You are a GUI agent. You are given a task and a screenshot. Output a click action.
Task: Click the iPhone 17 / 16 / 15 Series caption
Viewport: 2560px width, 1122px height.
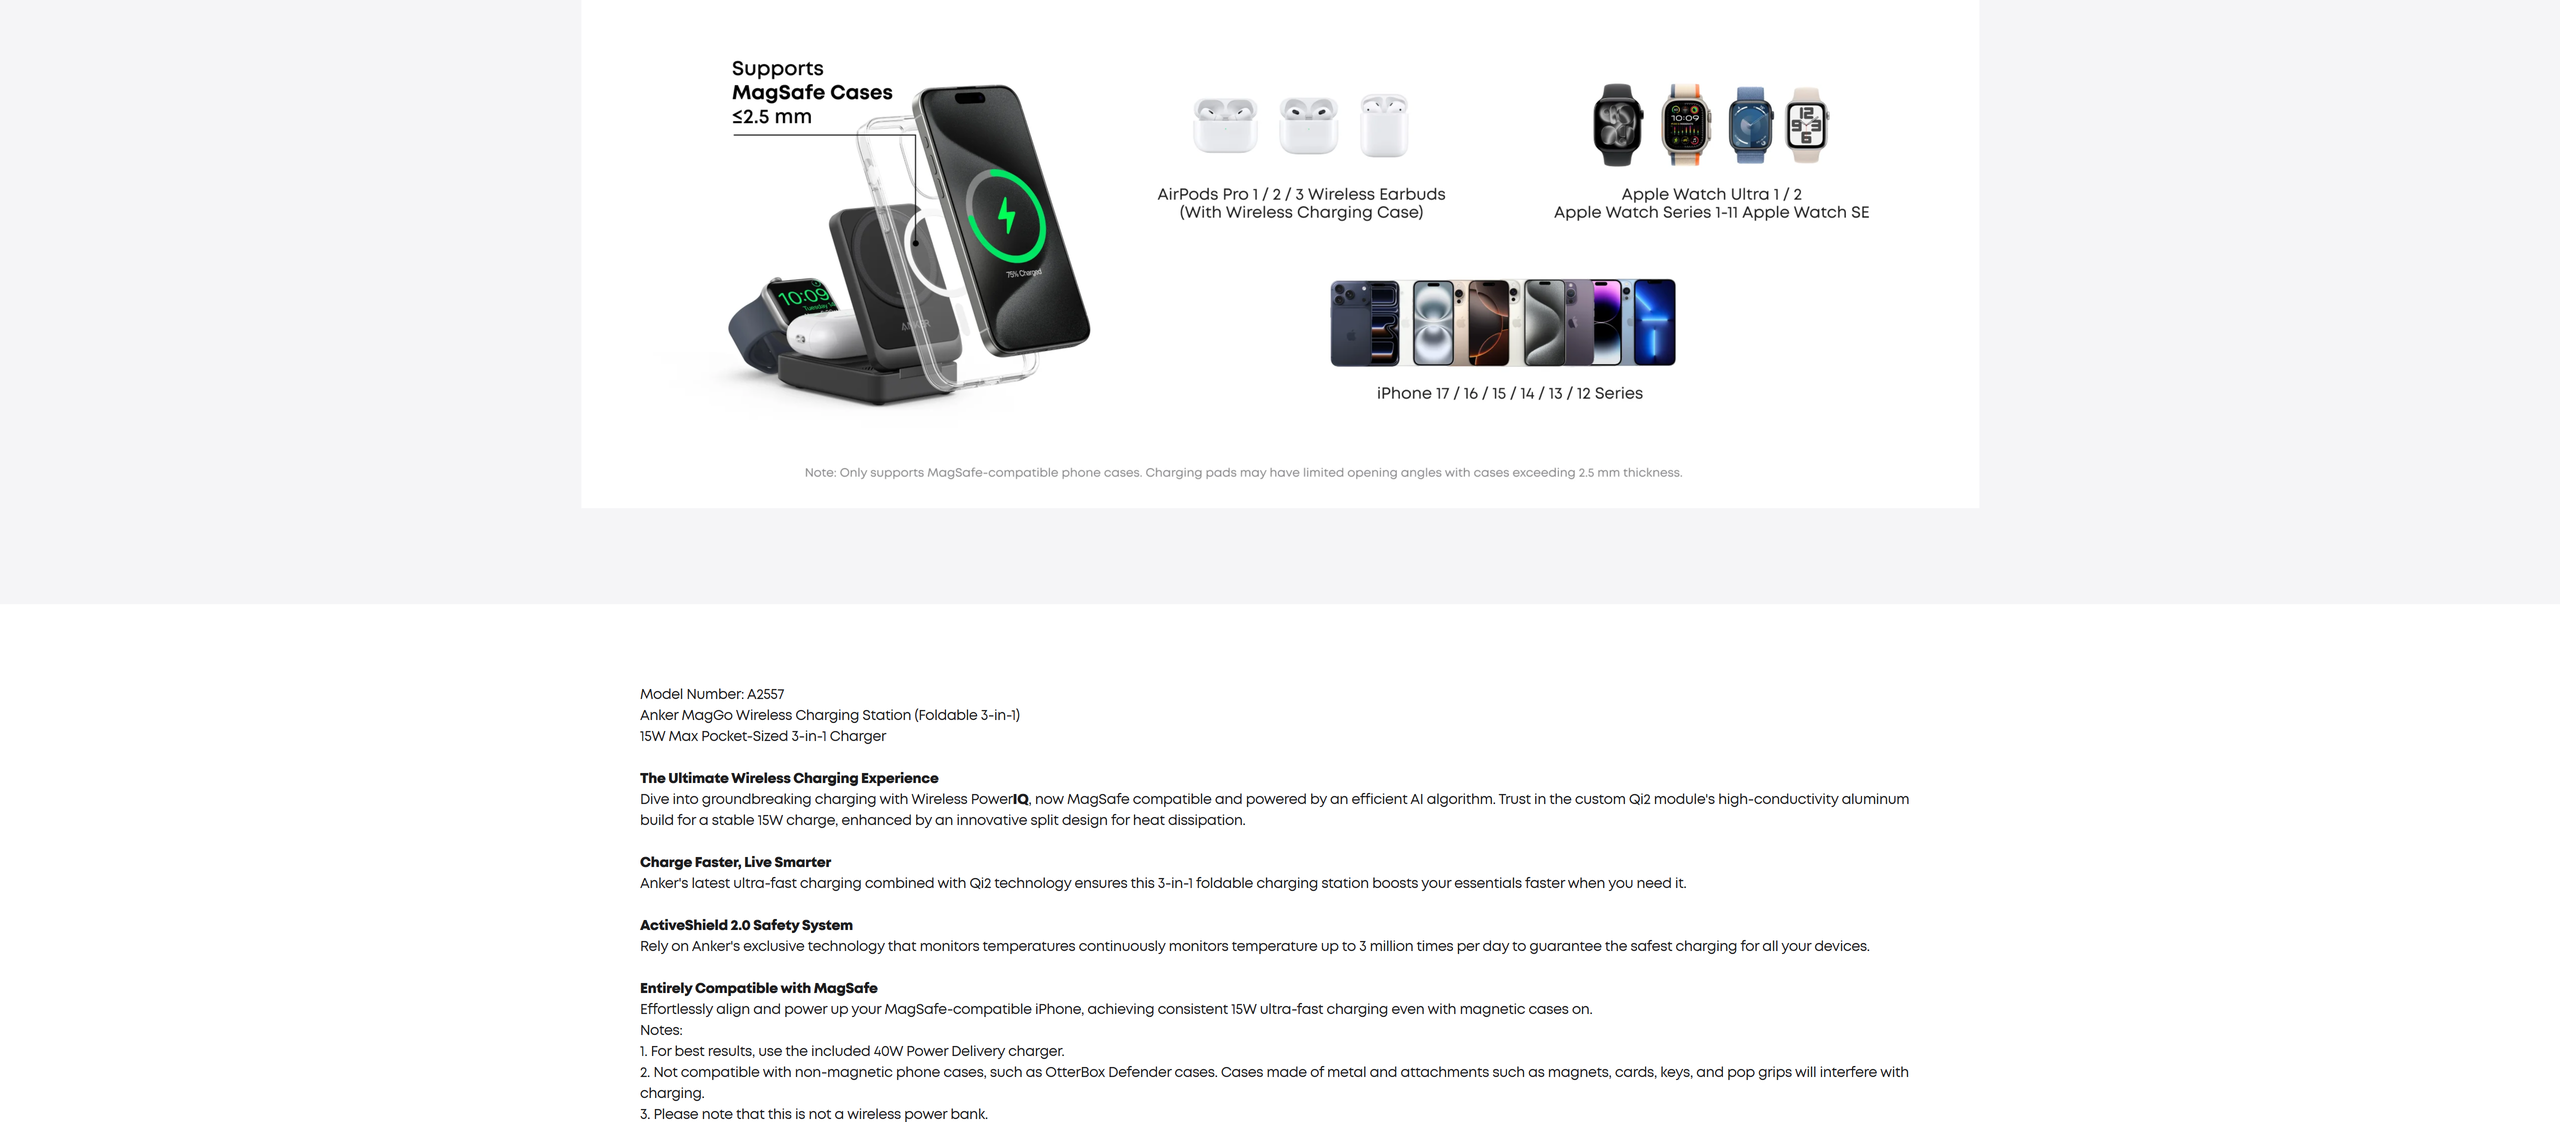coord(1509,393)
